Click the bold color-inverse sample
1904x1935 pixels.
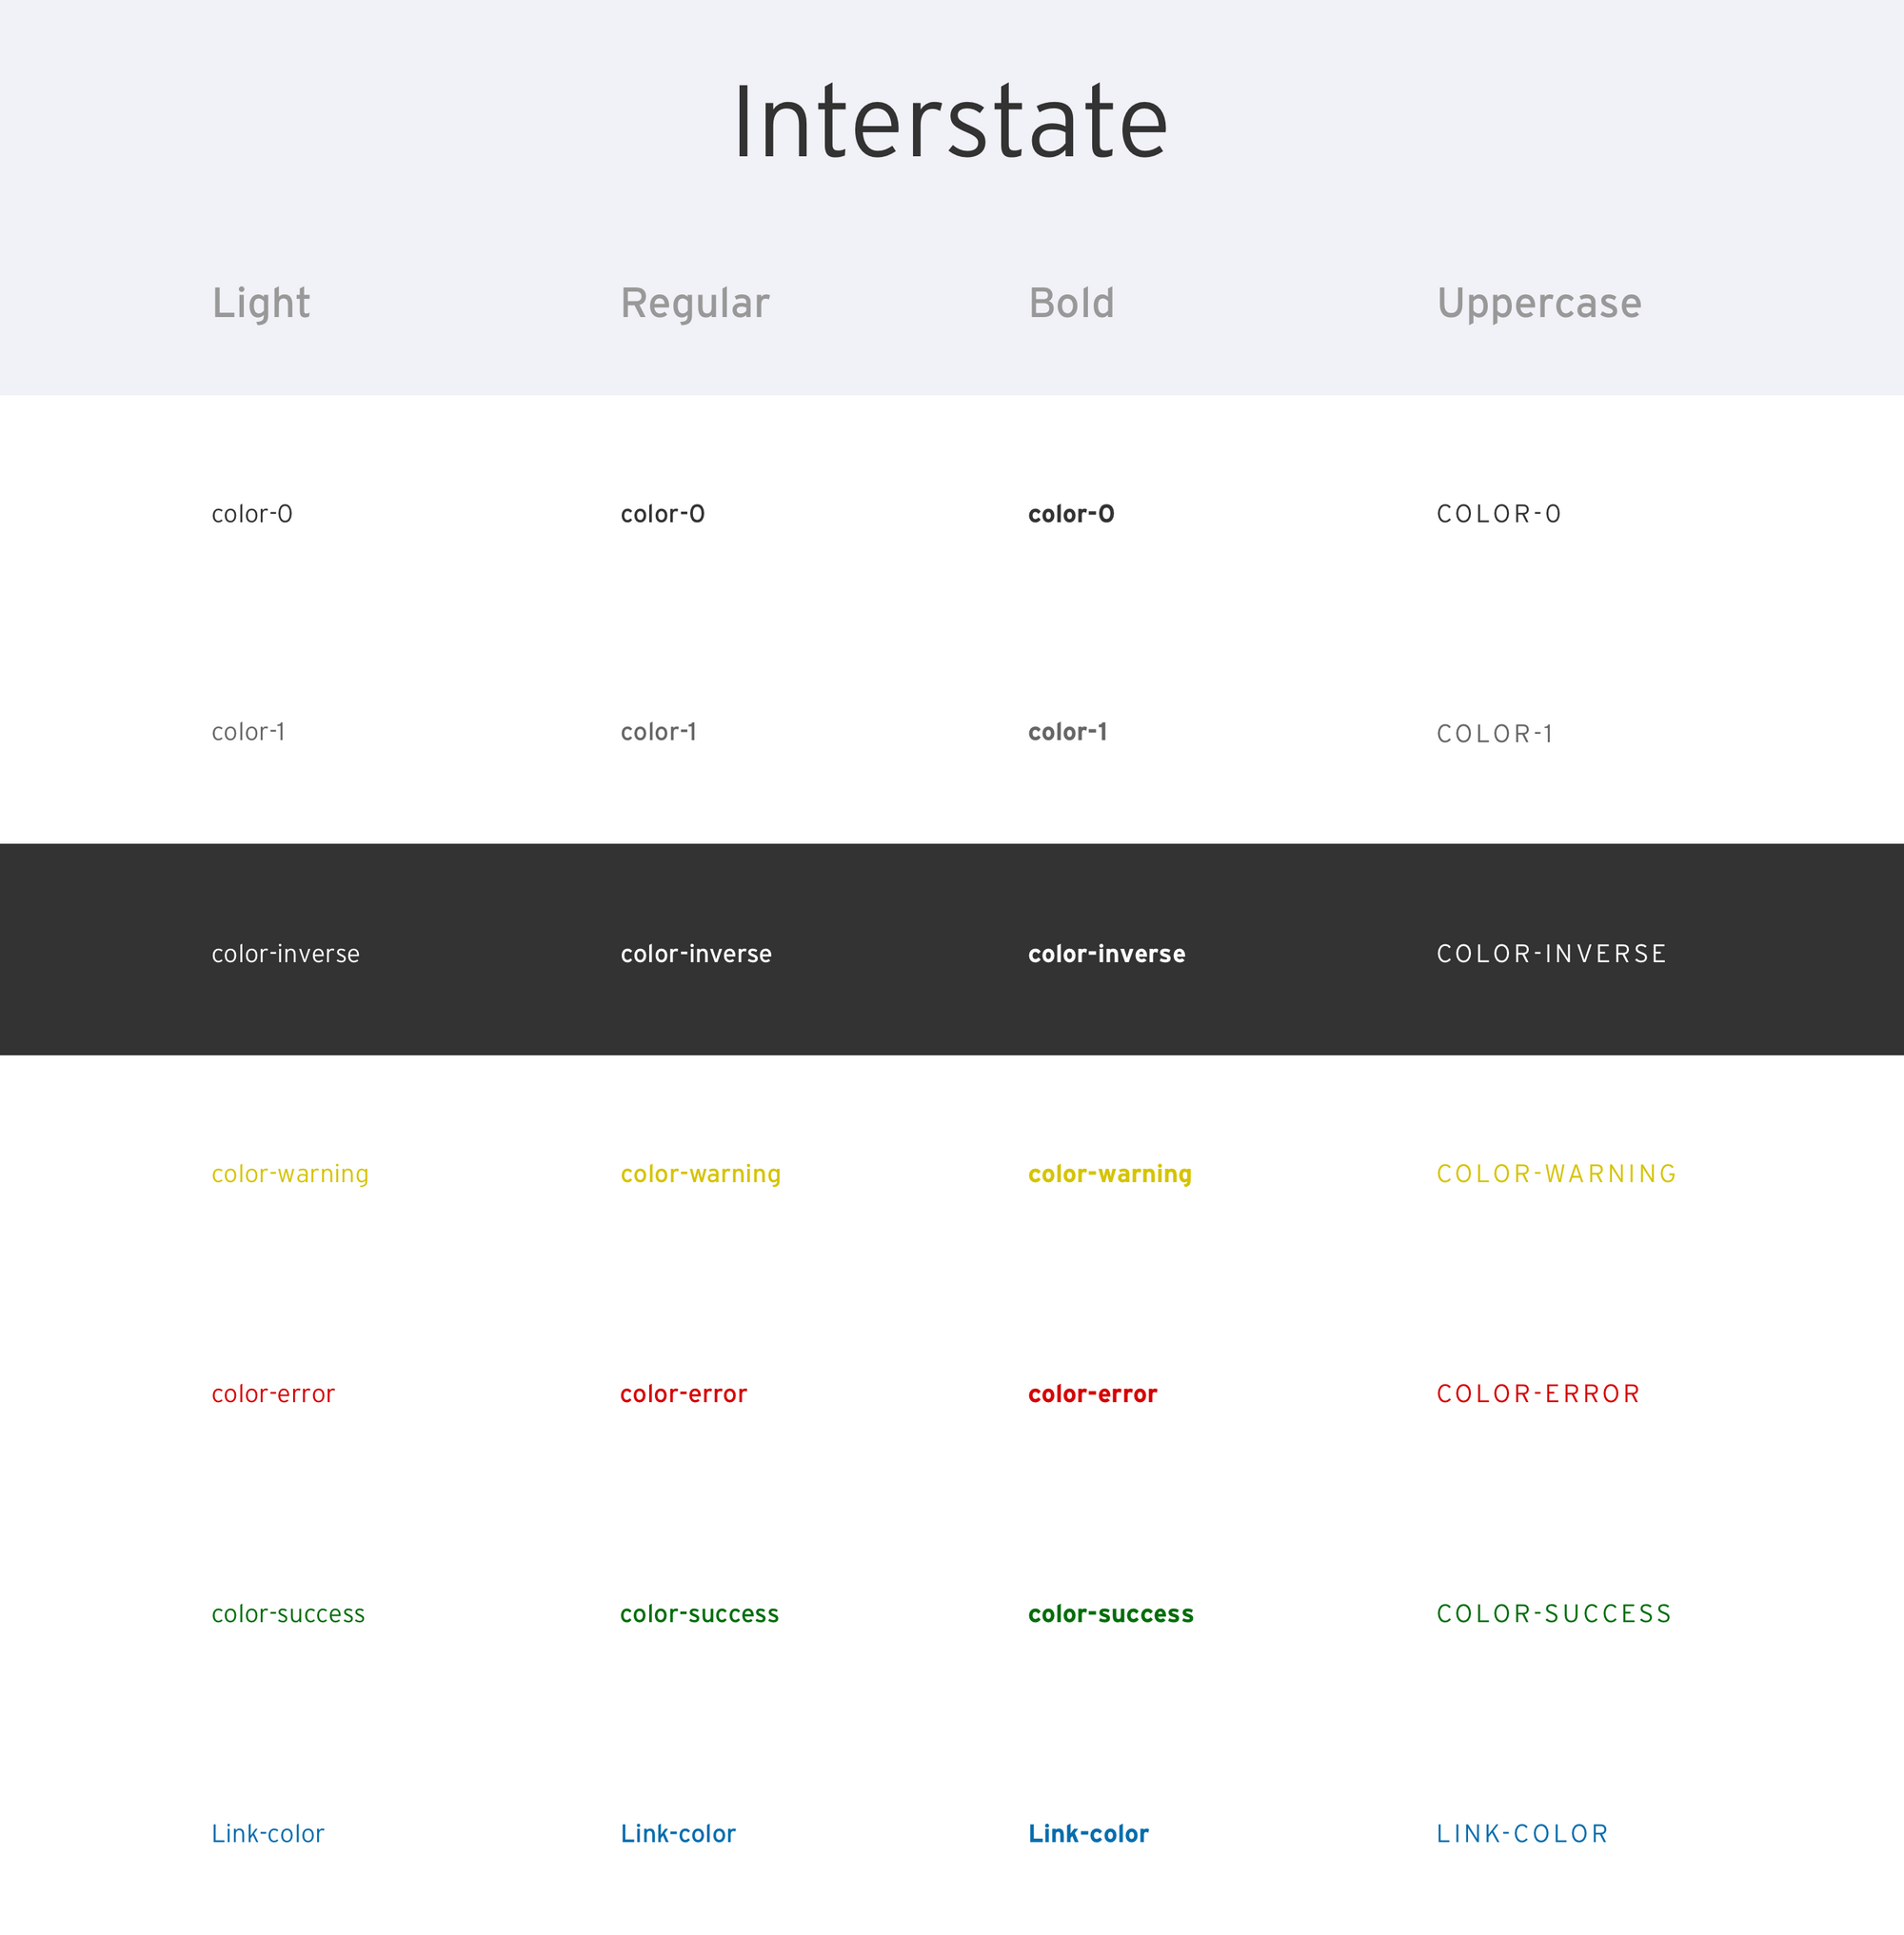(1106, 954)
